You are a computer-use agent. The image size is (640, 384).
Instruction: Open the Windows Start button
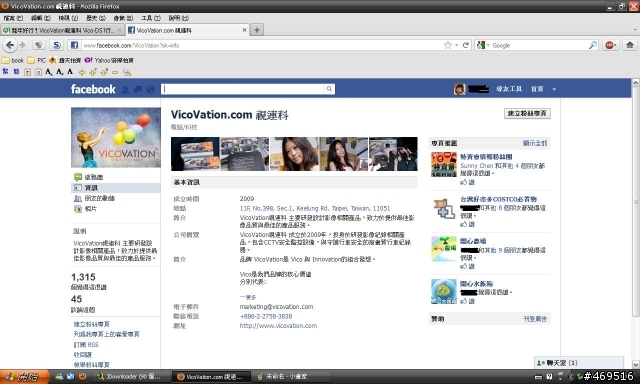pos(24,377)
